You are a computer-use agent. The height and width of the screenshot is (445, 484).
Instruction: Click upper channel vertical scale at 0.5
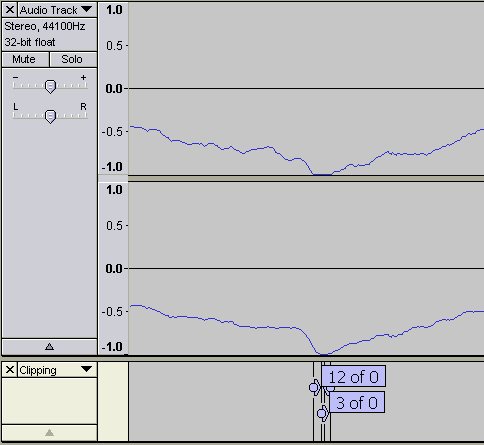coord(114,46)
